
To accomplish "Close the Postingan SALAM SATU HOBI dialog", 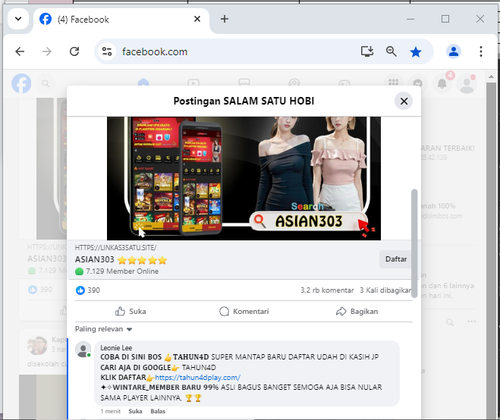I will [x=404, y=101].
